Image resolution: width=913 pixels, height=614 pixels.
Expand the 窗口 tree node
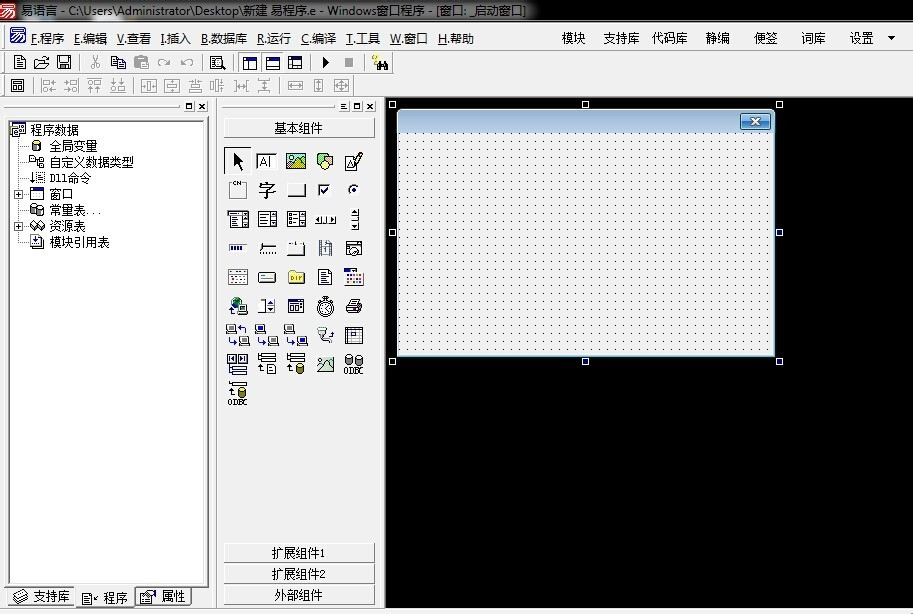click(x=19, y=195)
